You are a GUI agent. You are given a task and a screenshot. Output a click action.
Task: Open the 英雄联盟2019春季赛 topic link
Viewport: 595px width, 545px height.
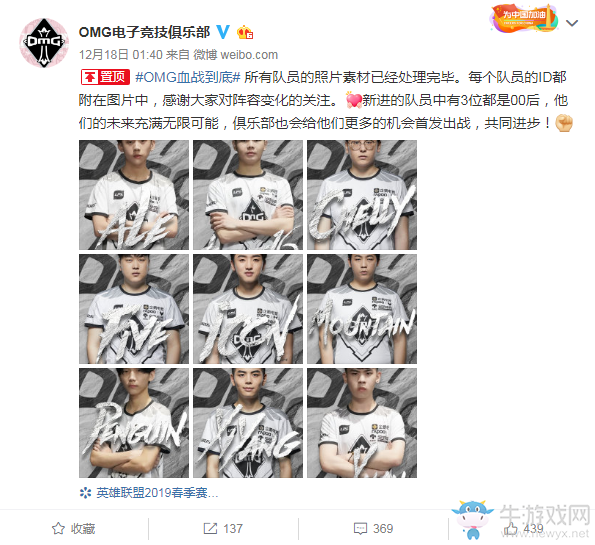(149, 493)
